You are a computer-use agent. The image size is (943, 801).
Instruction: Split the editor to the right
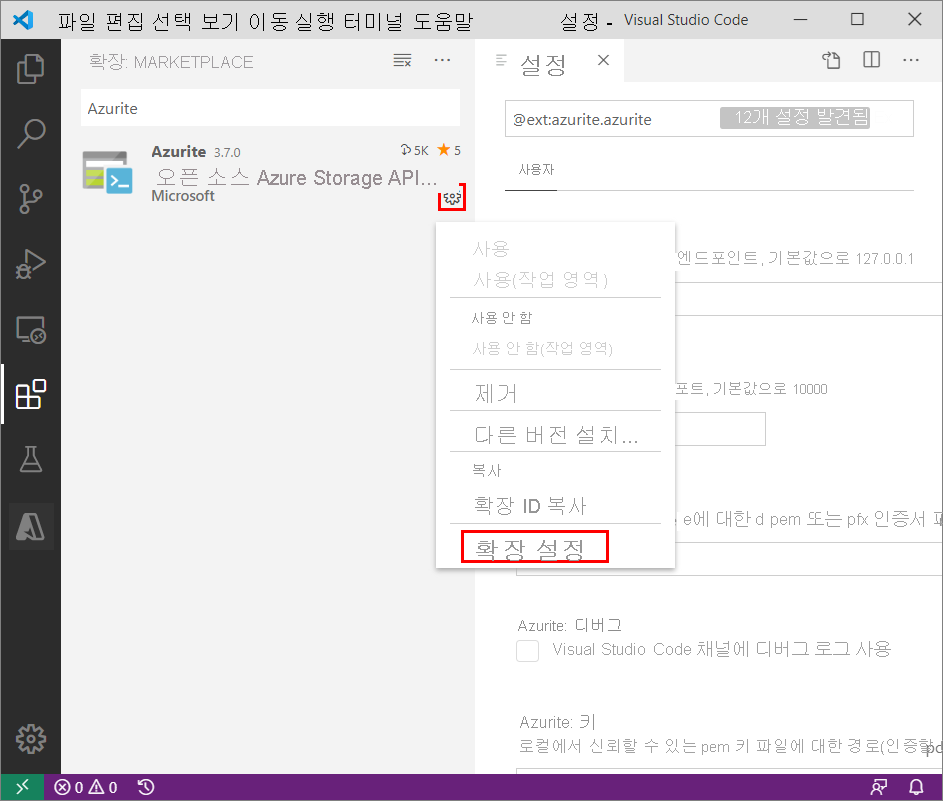pos(871,60)
